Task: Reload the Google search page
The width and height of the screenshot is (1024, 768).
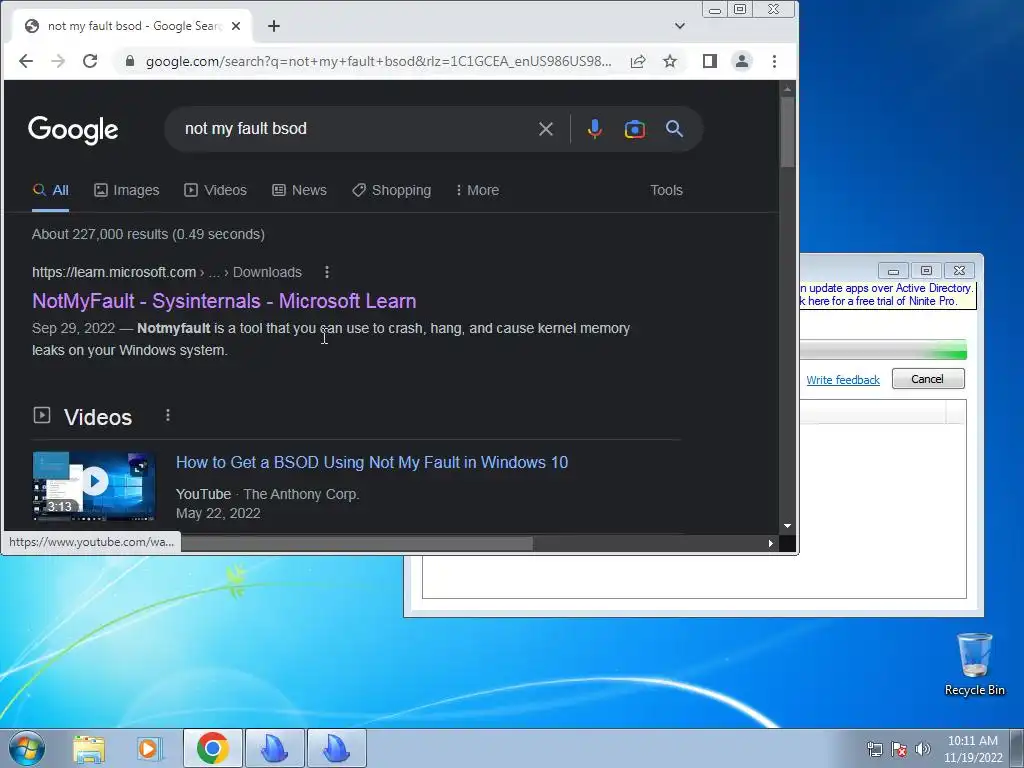Action: click(90, 61)
